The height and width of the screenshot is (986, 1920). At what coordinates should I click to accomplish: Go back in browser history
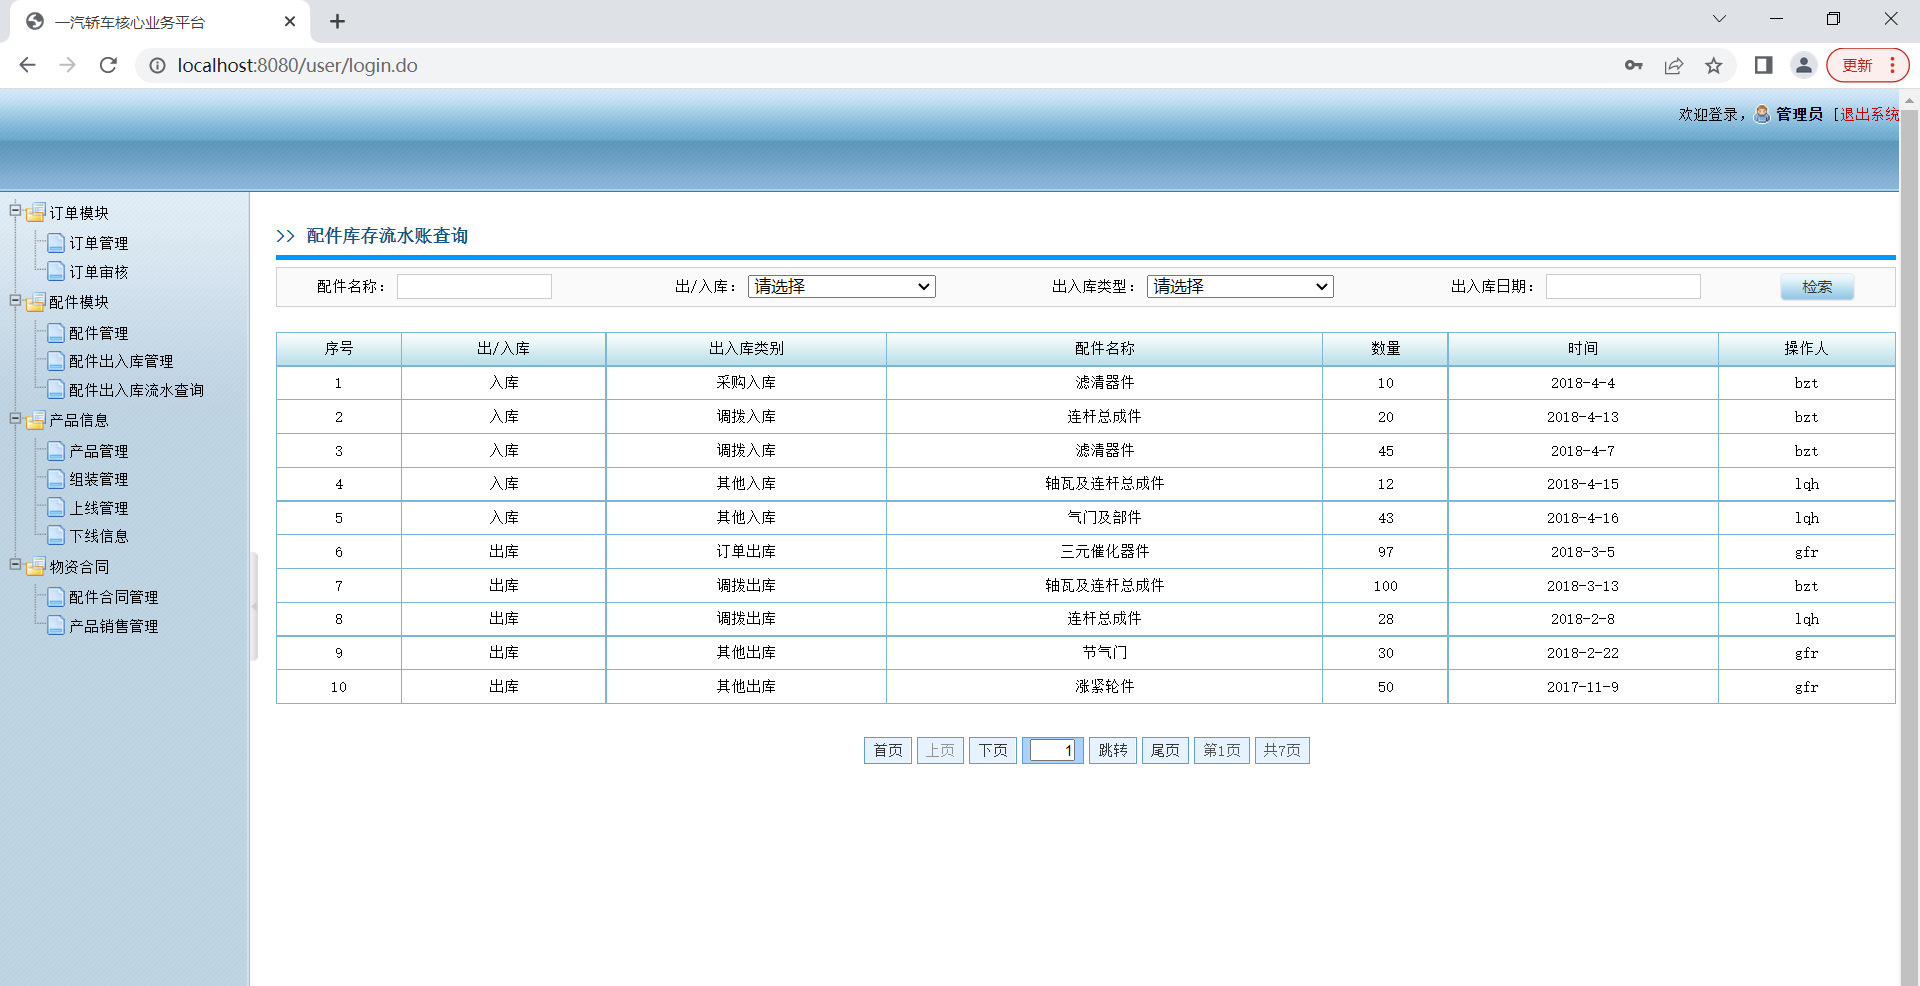coord(27,65)
